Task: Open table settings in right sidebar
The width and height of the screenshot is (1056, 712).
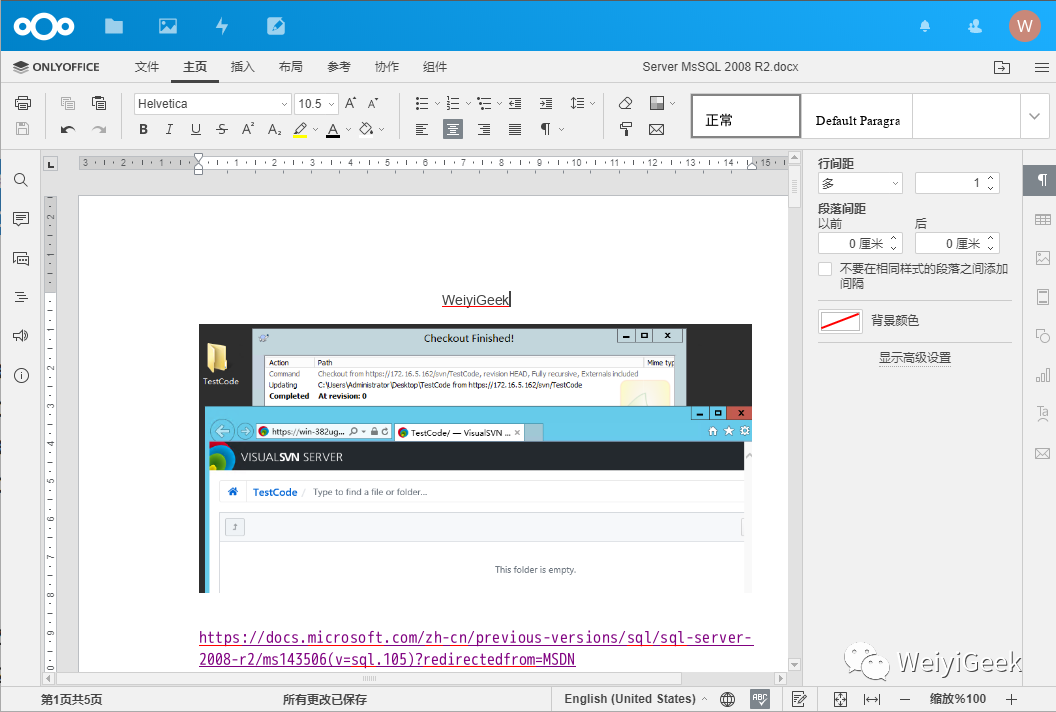Action: click(1042, 220)
